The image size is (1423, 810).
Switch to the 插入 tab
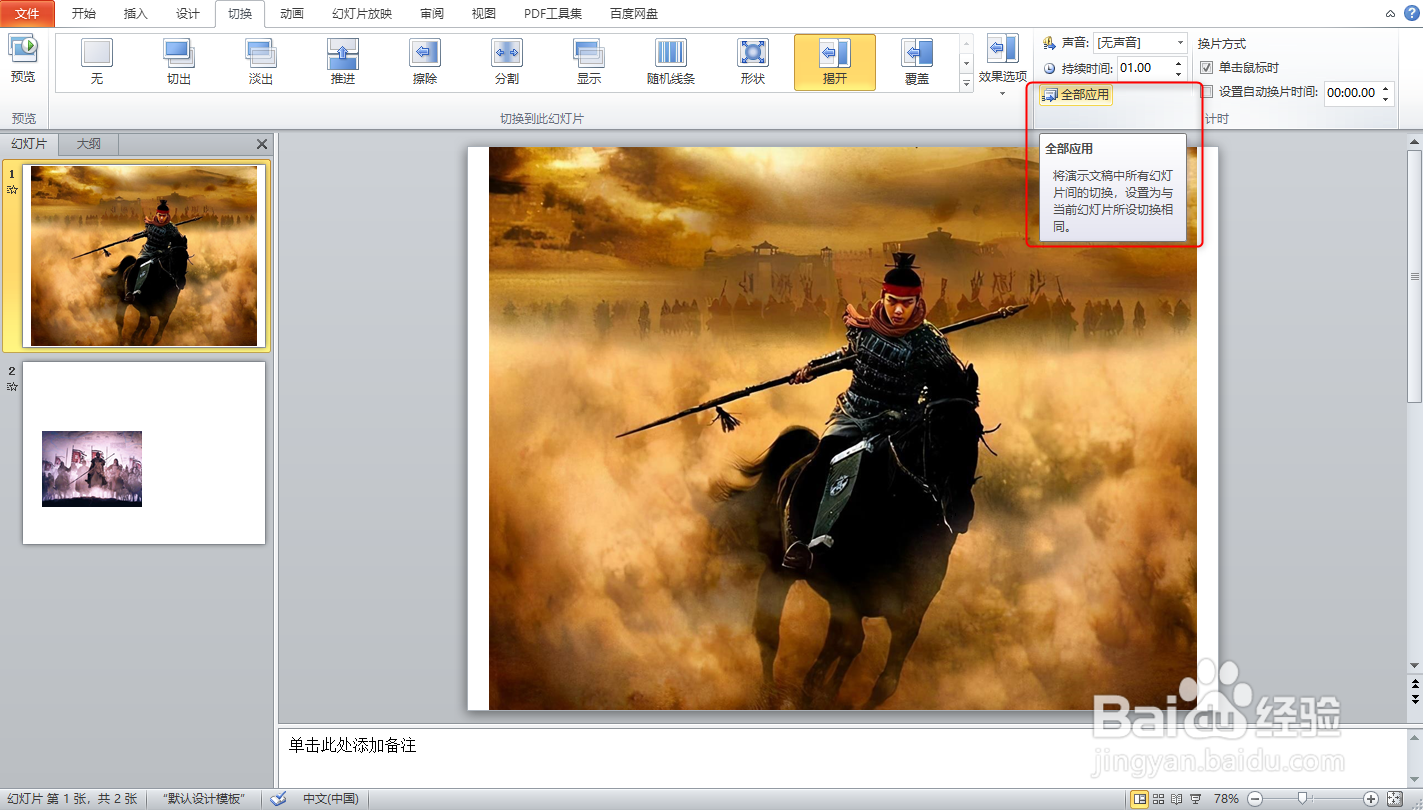136,14
